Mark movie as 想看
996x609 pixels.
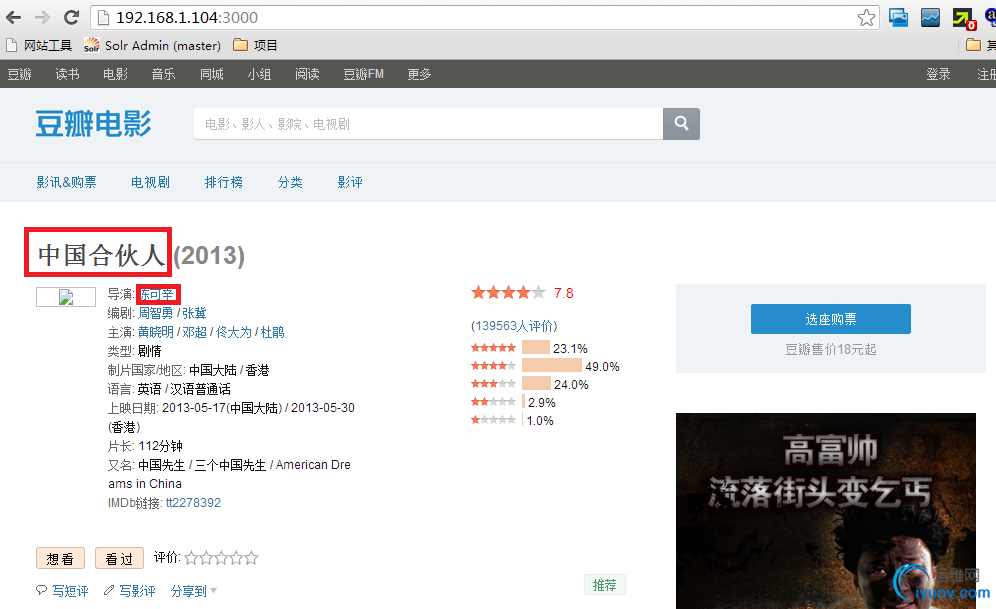click(x=60, y=559)
